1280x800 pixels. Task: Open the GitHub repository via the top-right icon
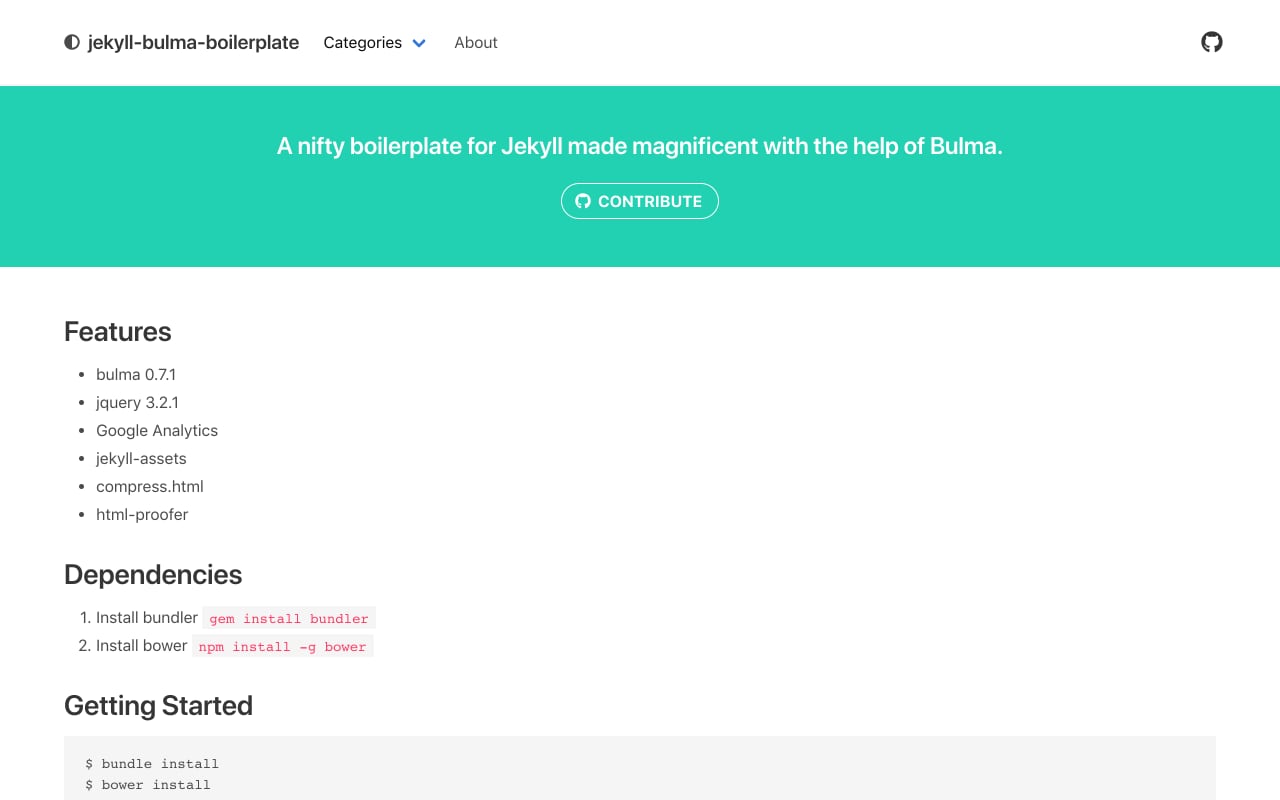1211,42
